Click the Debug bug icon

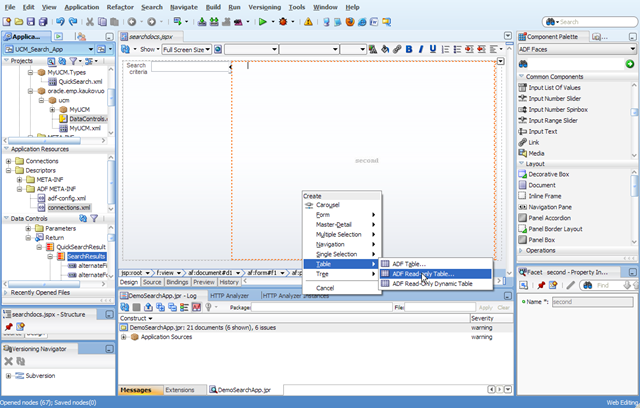coord(283,22)
